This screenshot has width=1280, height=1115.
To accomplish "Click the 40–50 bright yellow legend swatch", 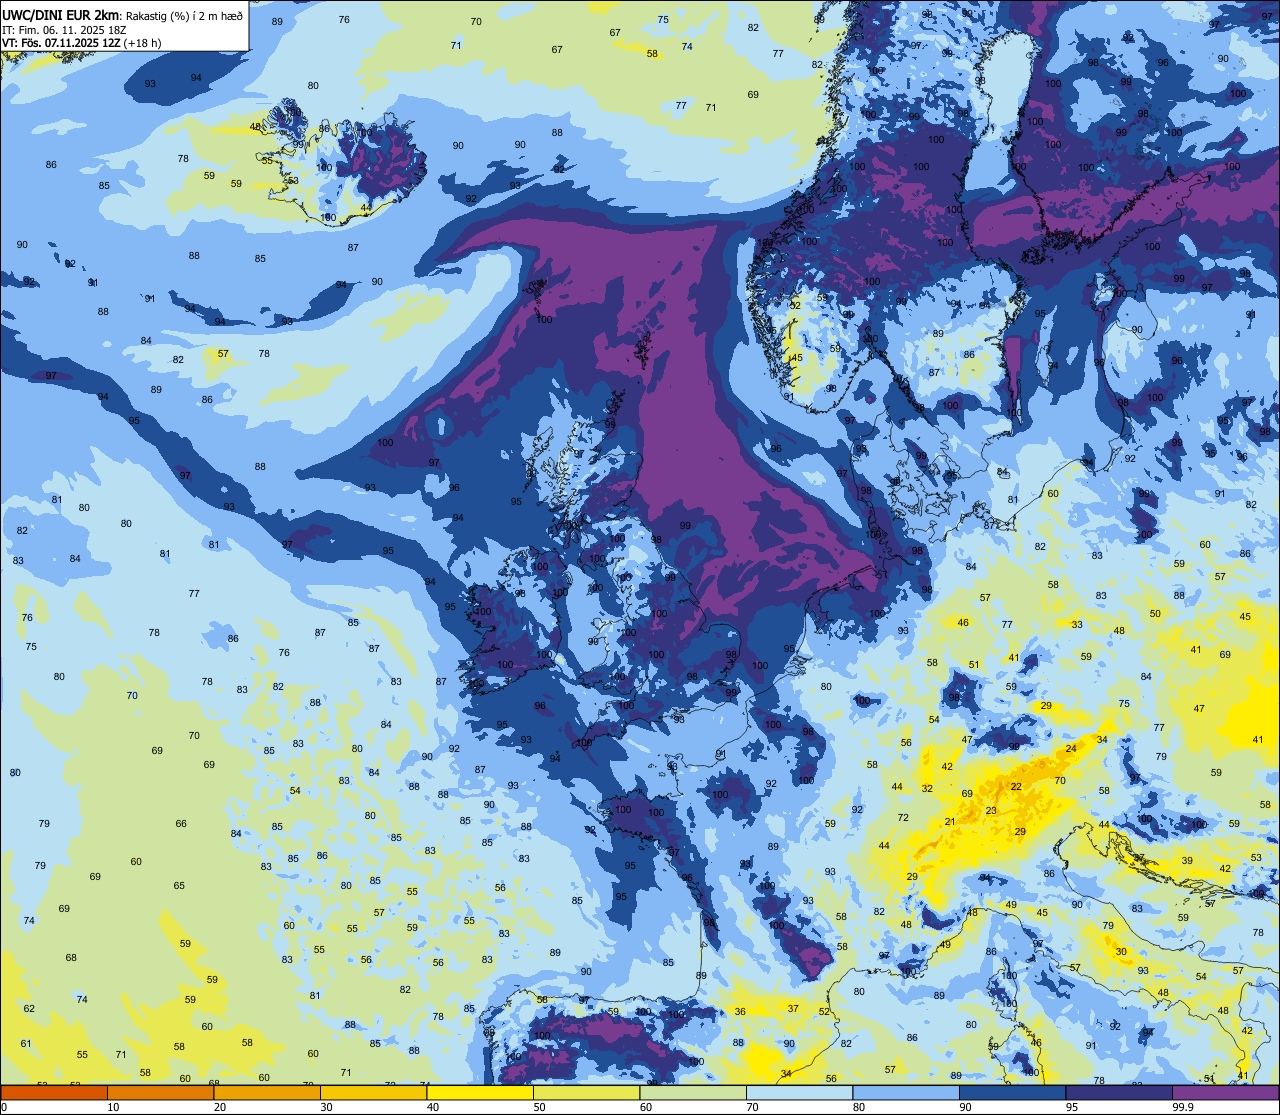I will pos(480,1092).
